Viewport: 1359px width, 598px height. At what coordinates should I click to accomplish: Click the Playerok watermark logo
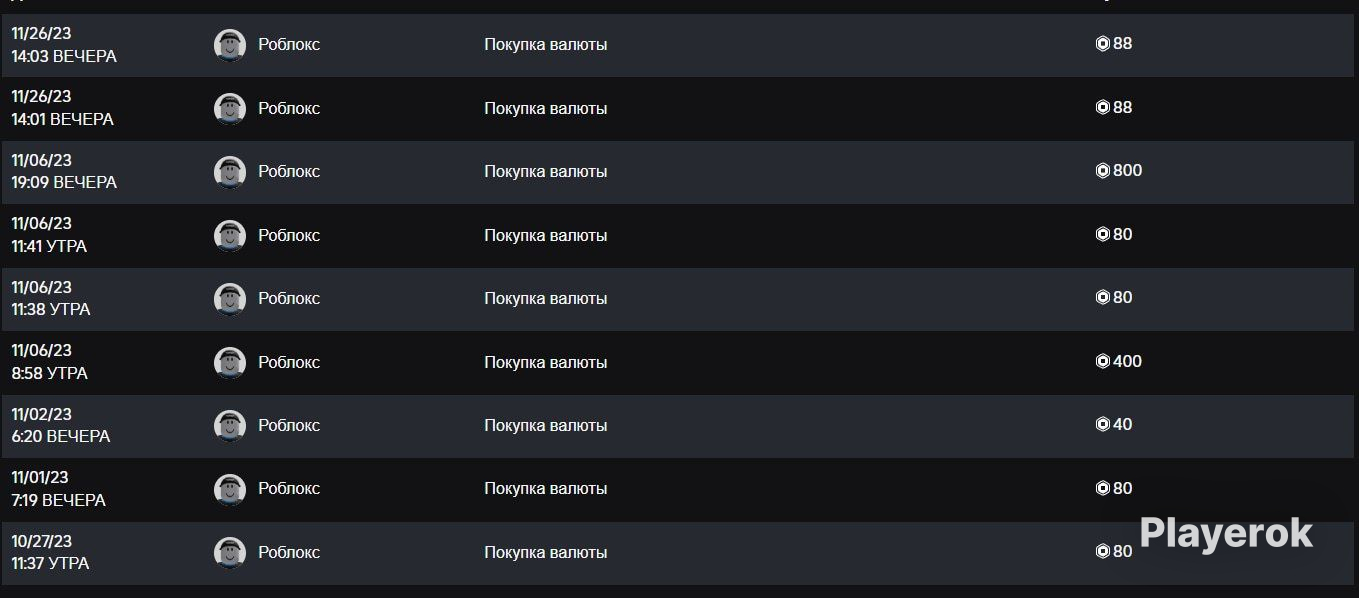tap(1226, 534)
